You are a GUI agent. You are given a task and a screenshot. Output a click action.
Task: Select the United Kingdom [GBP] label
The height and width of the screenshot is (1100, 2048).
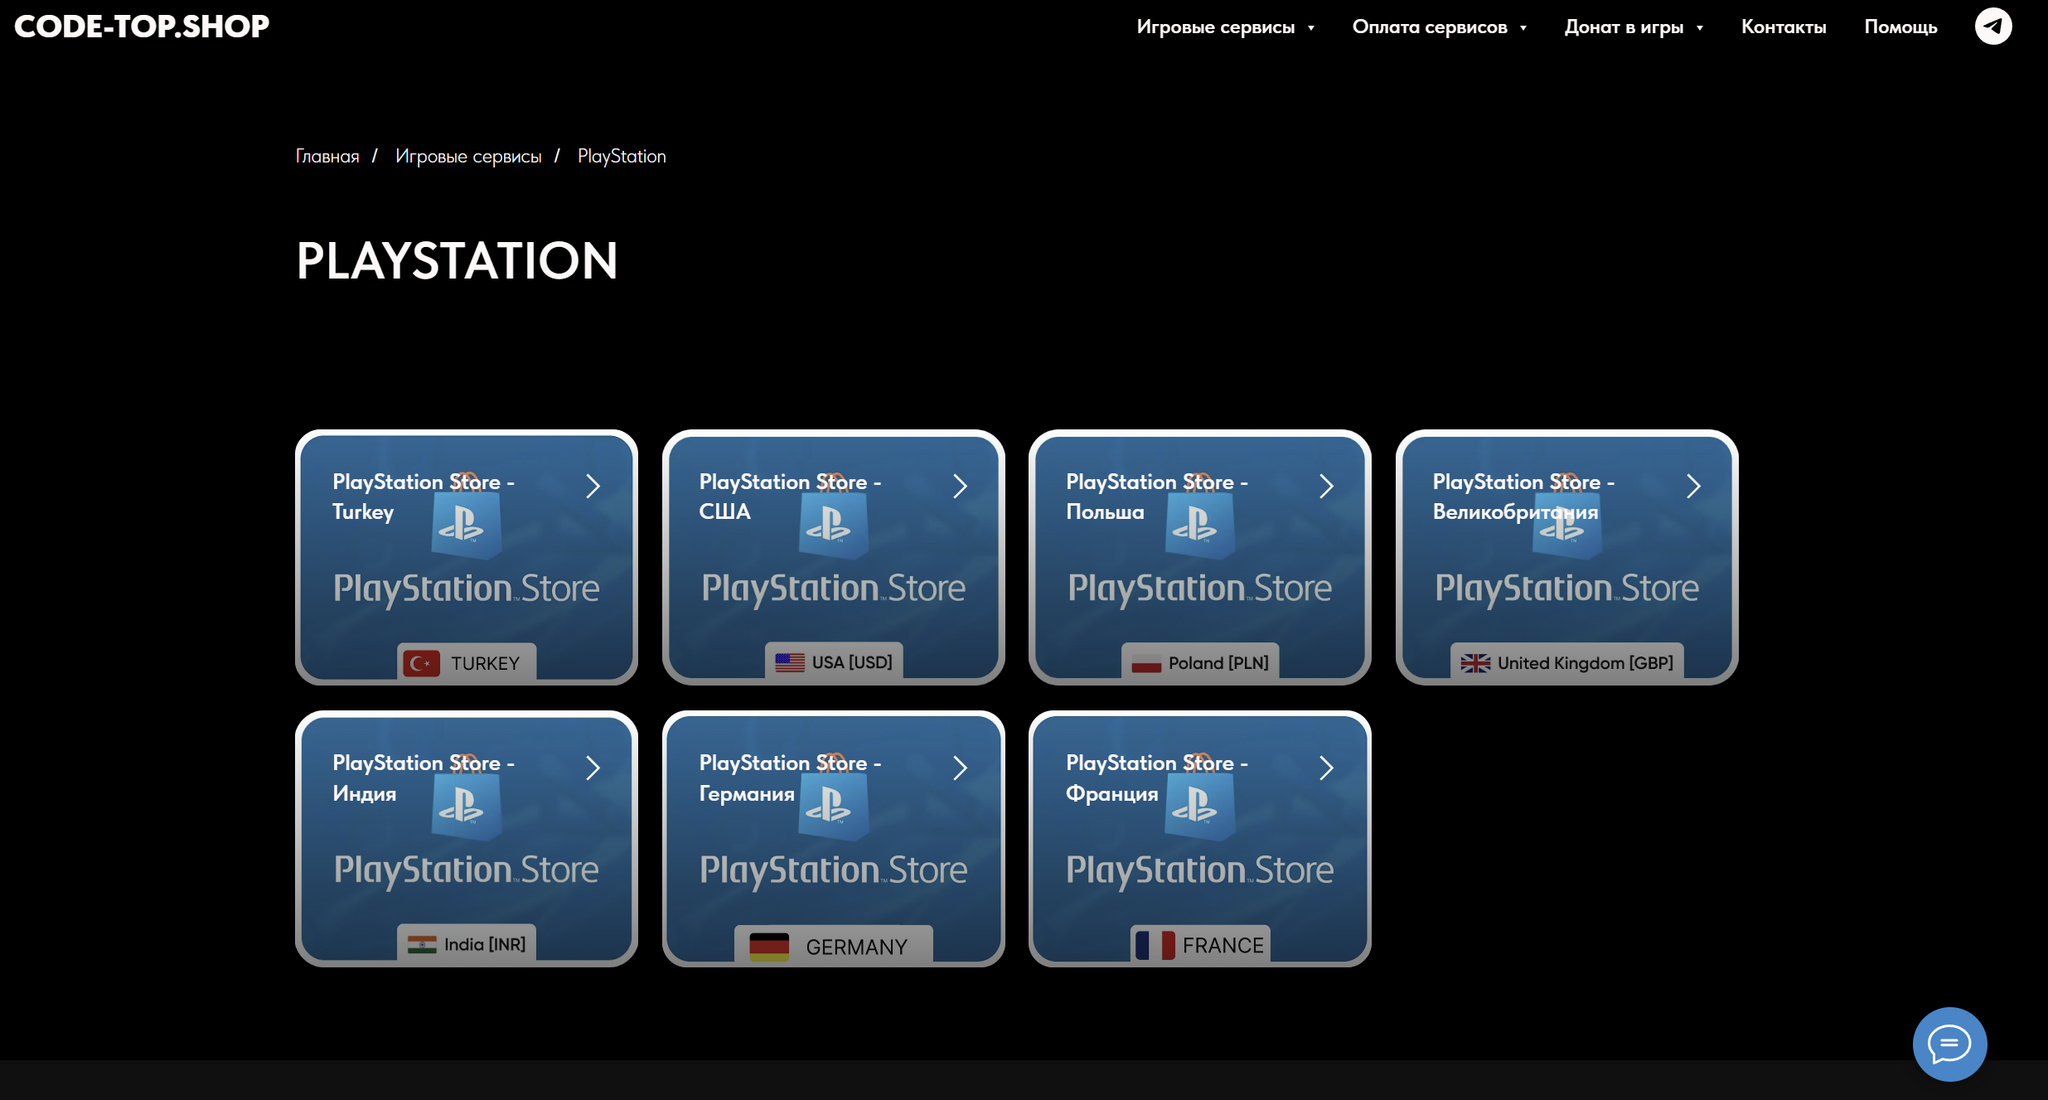pos(1567,663)
